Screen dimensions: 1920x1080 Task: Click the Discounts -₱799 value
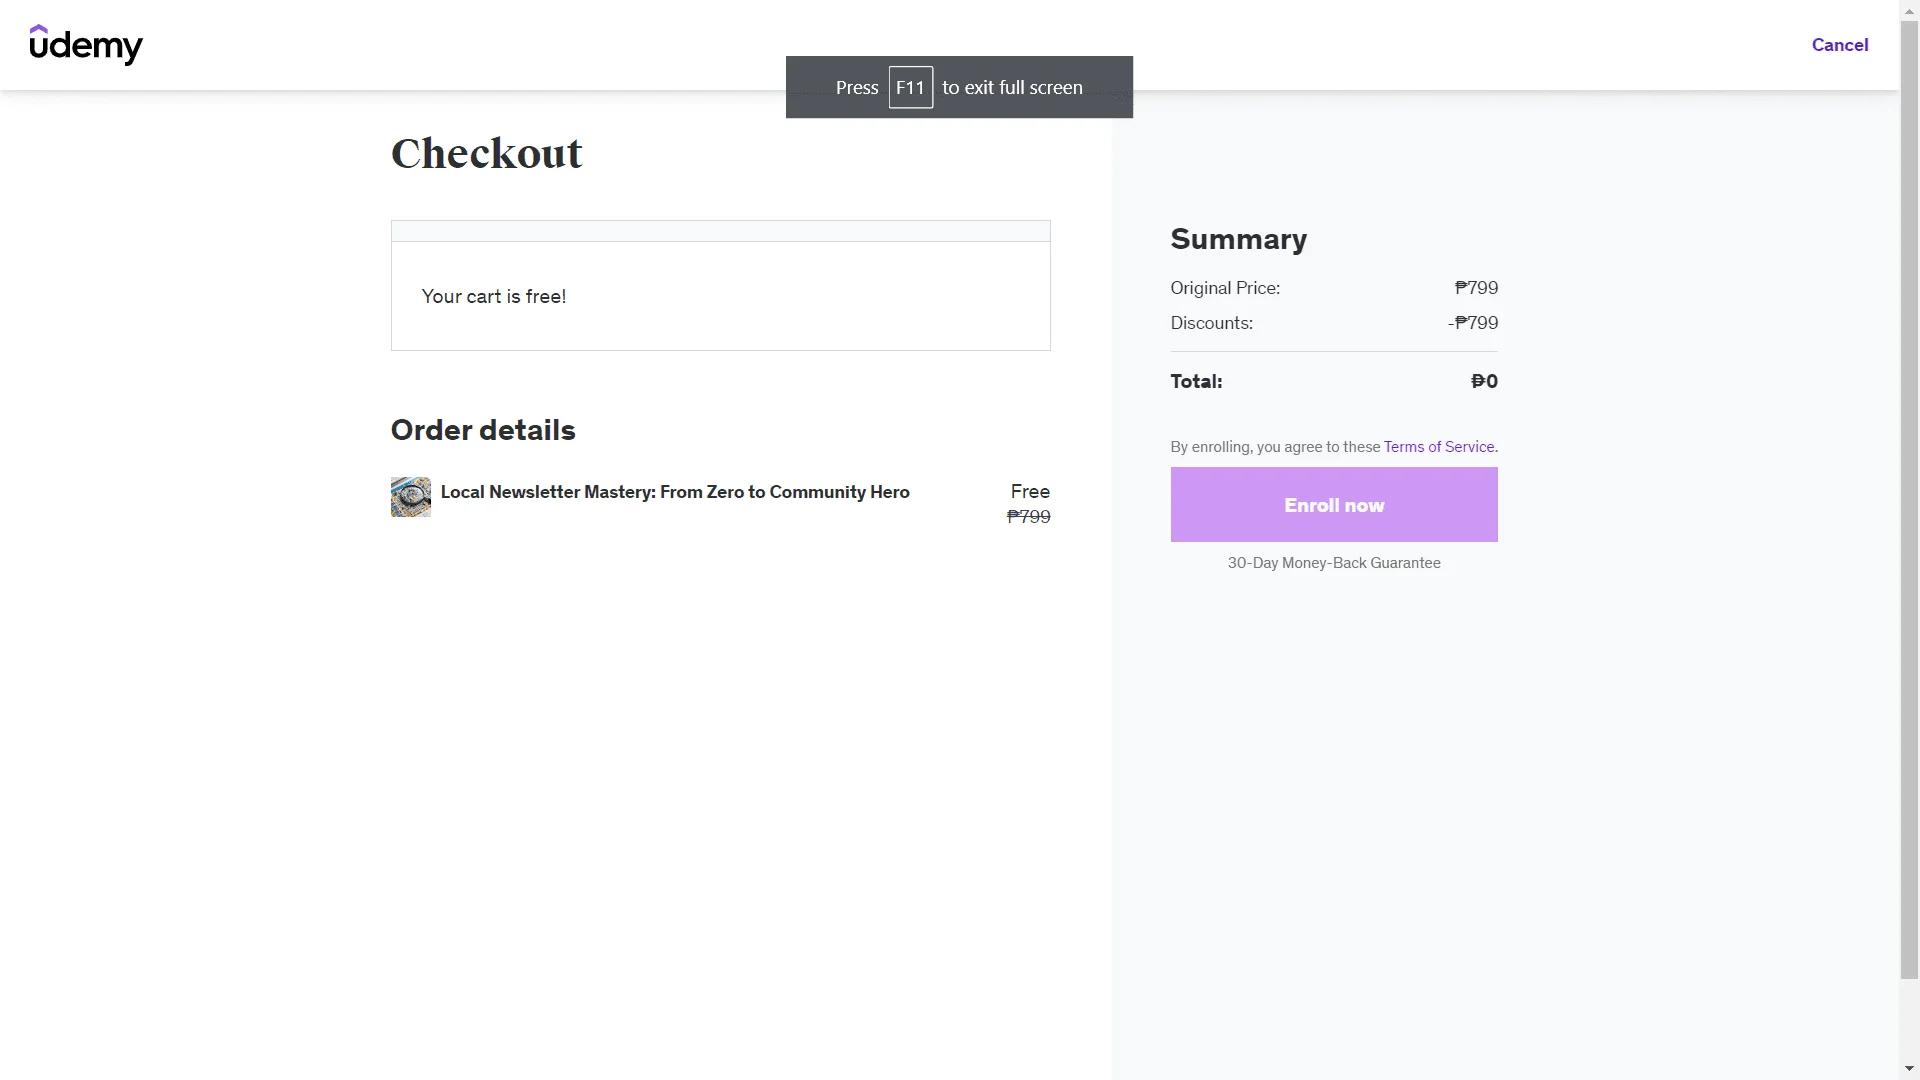(1472, 323)
